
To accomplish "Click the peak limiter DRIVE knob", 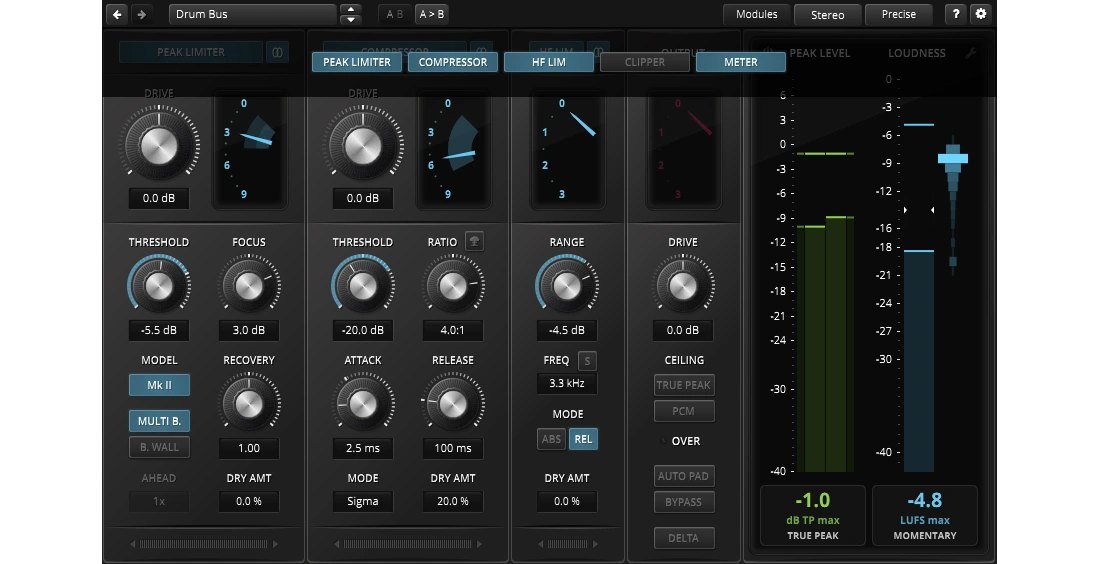I will pos(159,146).
